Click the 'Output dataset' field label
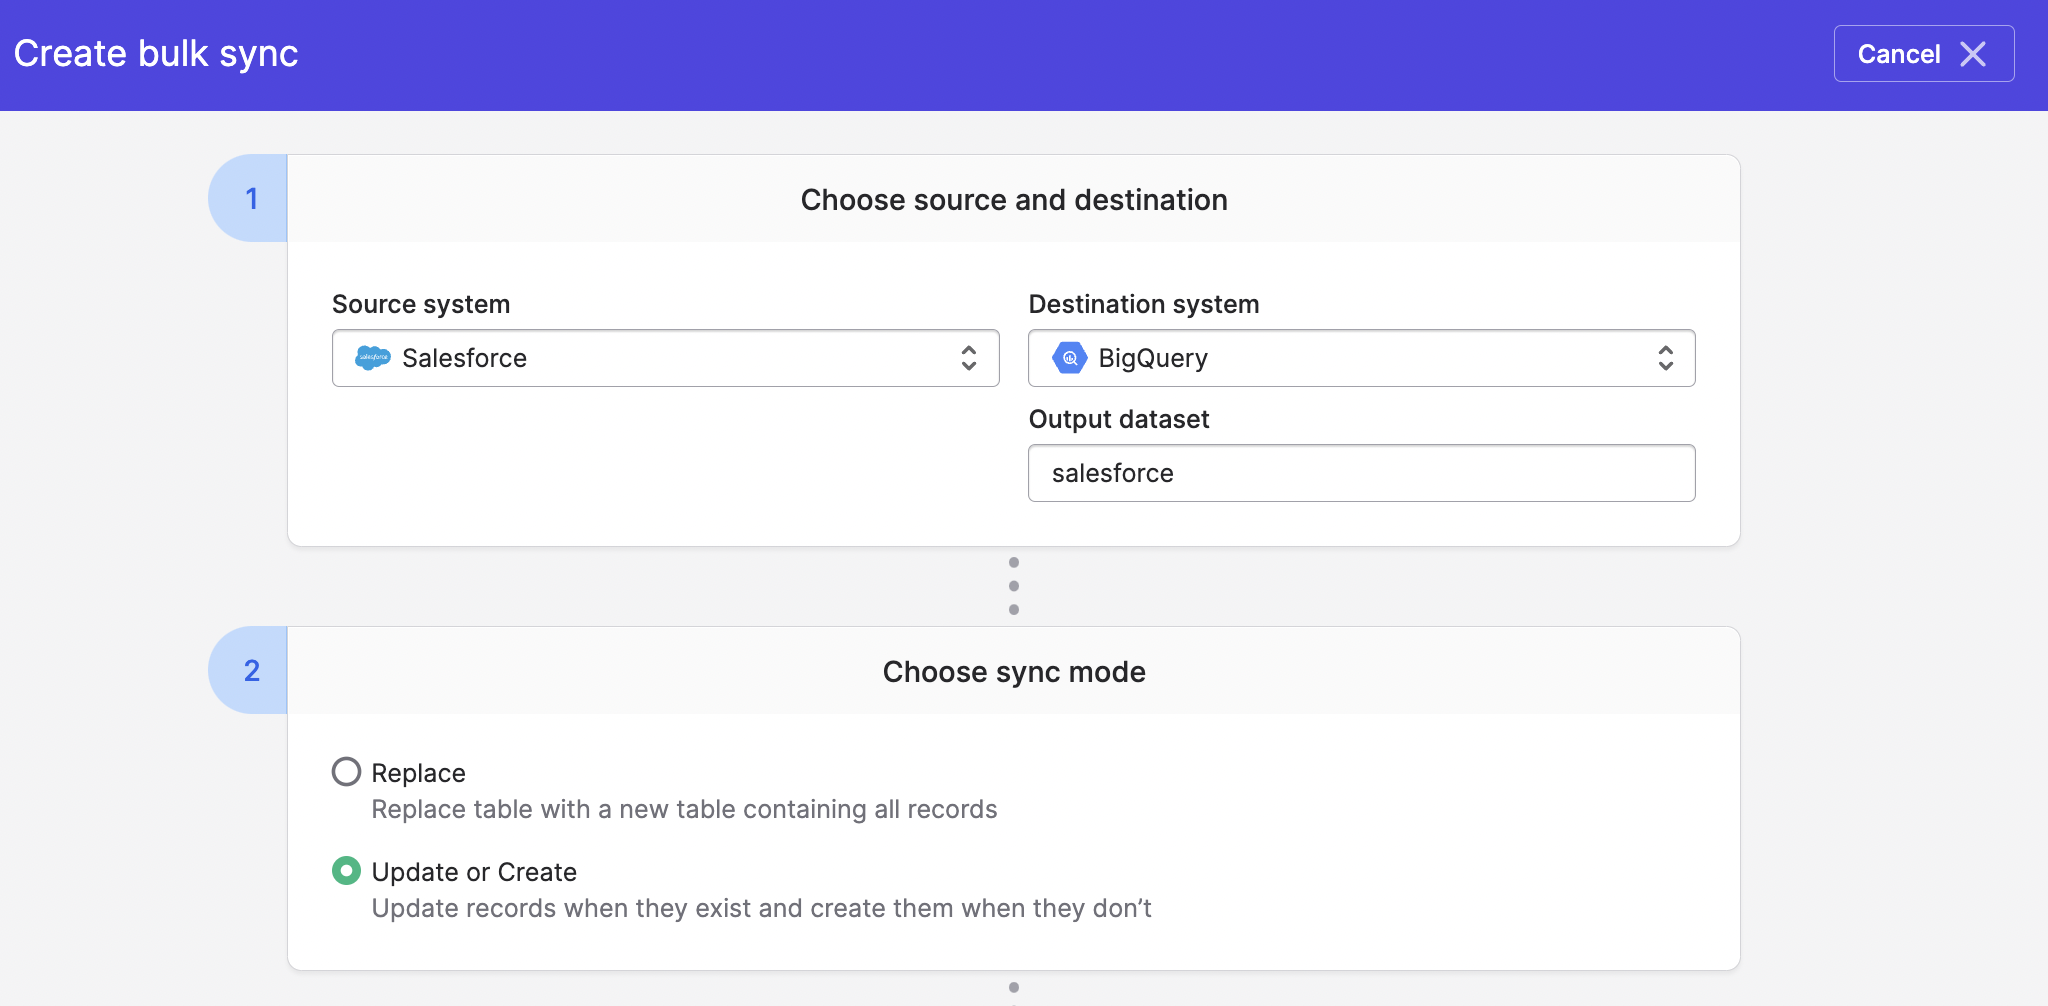The width and height of the screenshot is (2048, 1006). (1119, 419)
